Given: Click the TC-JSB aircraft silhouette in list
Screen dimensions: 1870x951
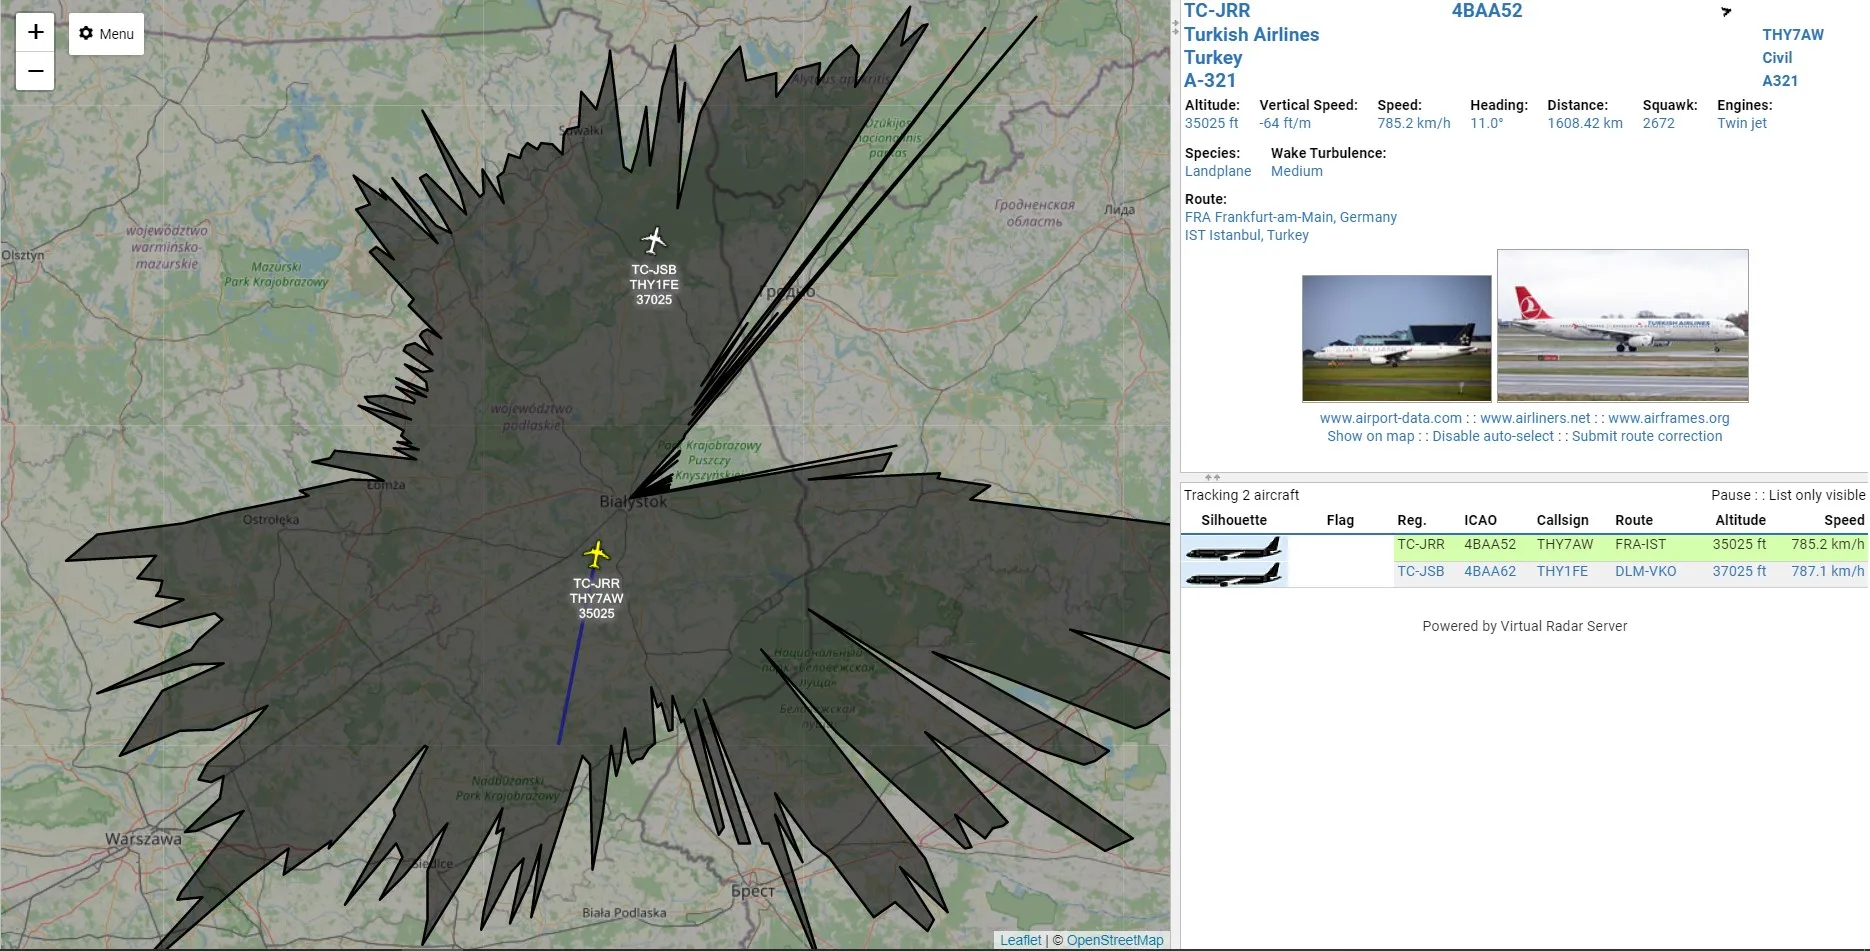Looking at the screenshot, I should tap(1233, 574).
